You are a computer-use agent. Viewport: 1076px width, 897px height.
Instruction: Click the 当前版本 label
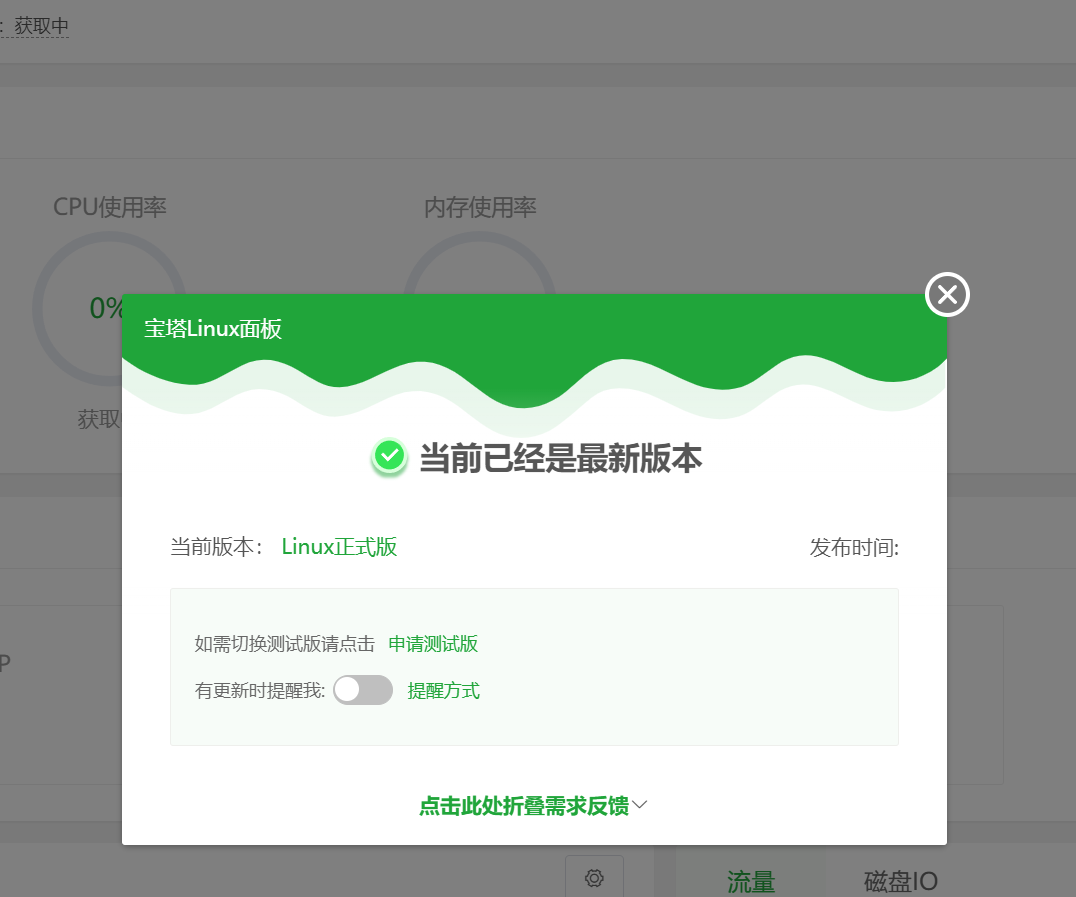[217, 547]
